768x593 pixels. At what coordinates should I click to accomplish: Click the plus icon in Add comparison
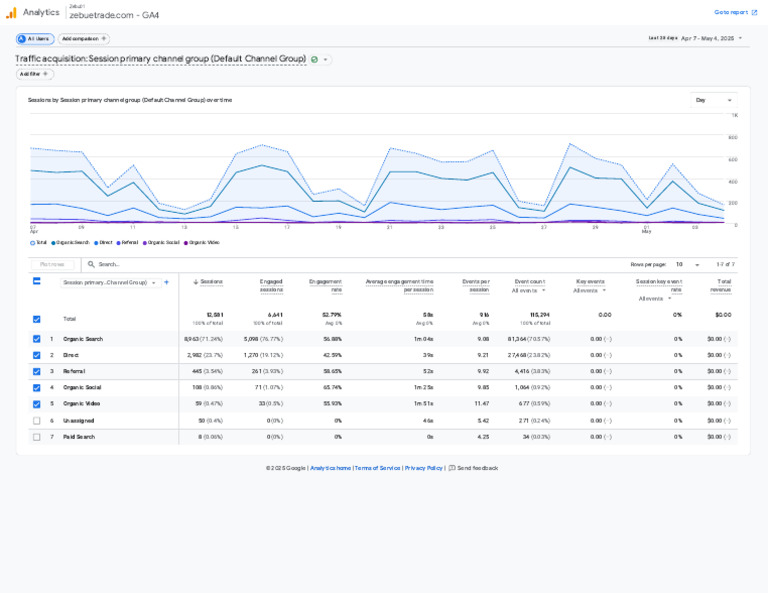pyautogui.click(x=103, y=39)
